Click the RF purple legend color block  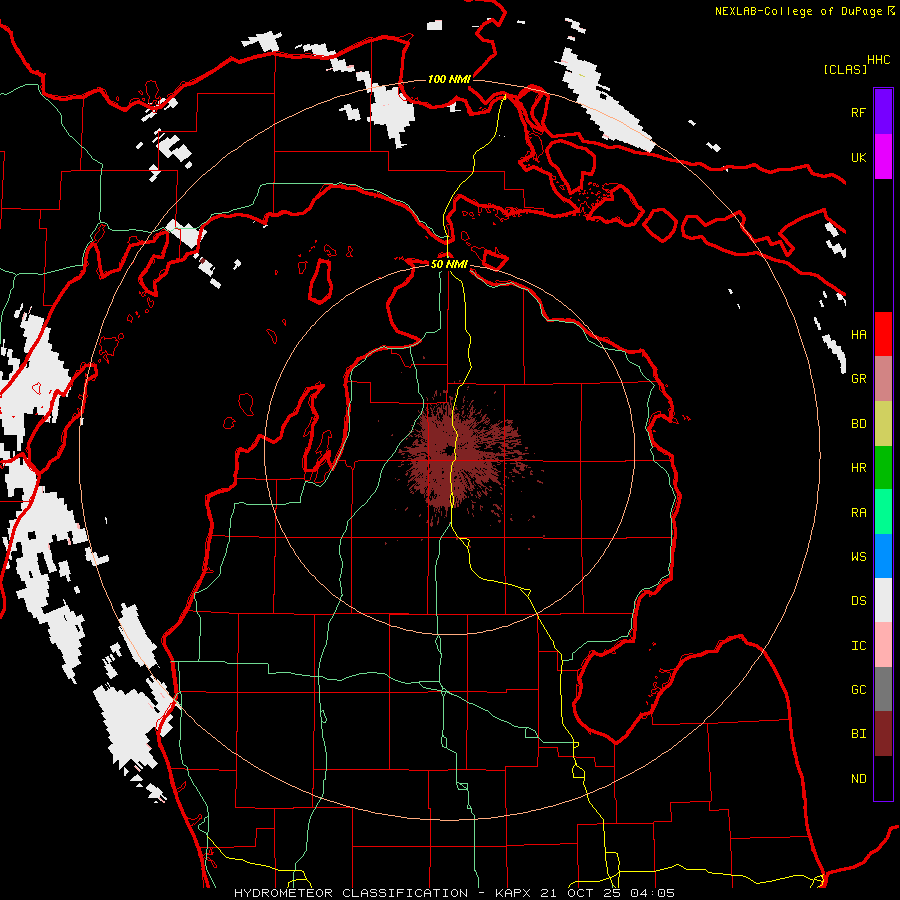click(x=883, y=112)
